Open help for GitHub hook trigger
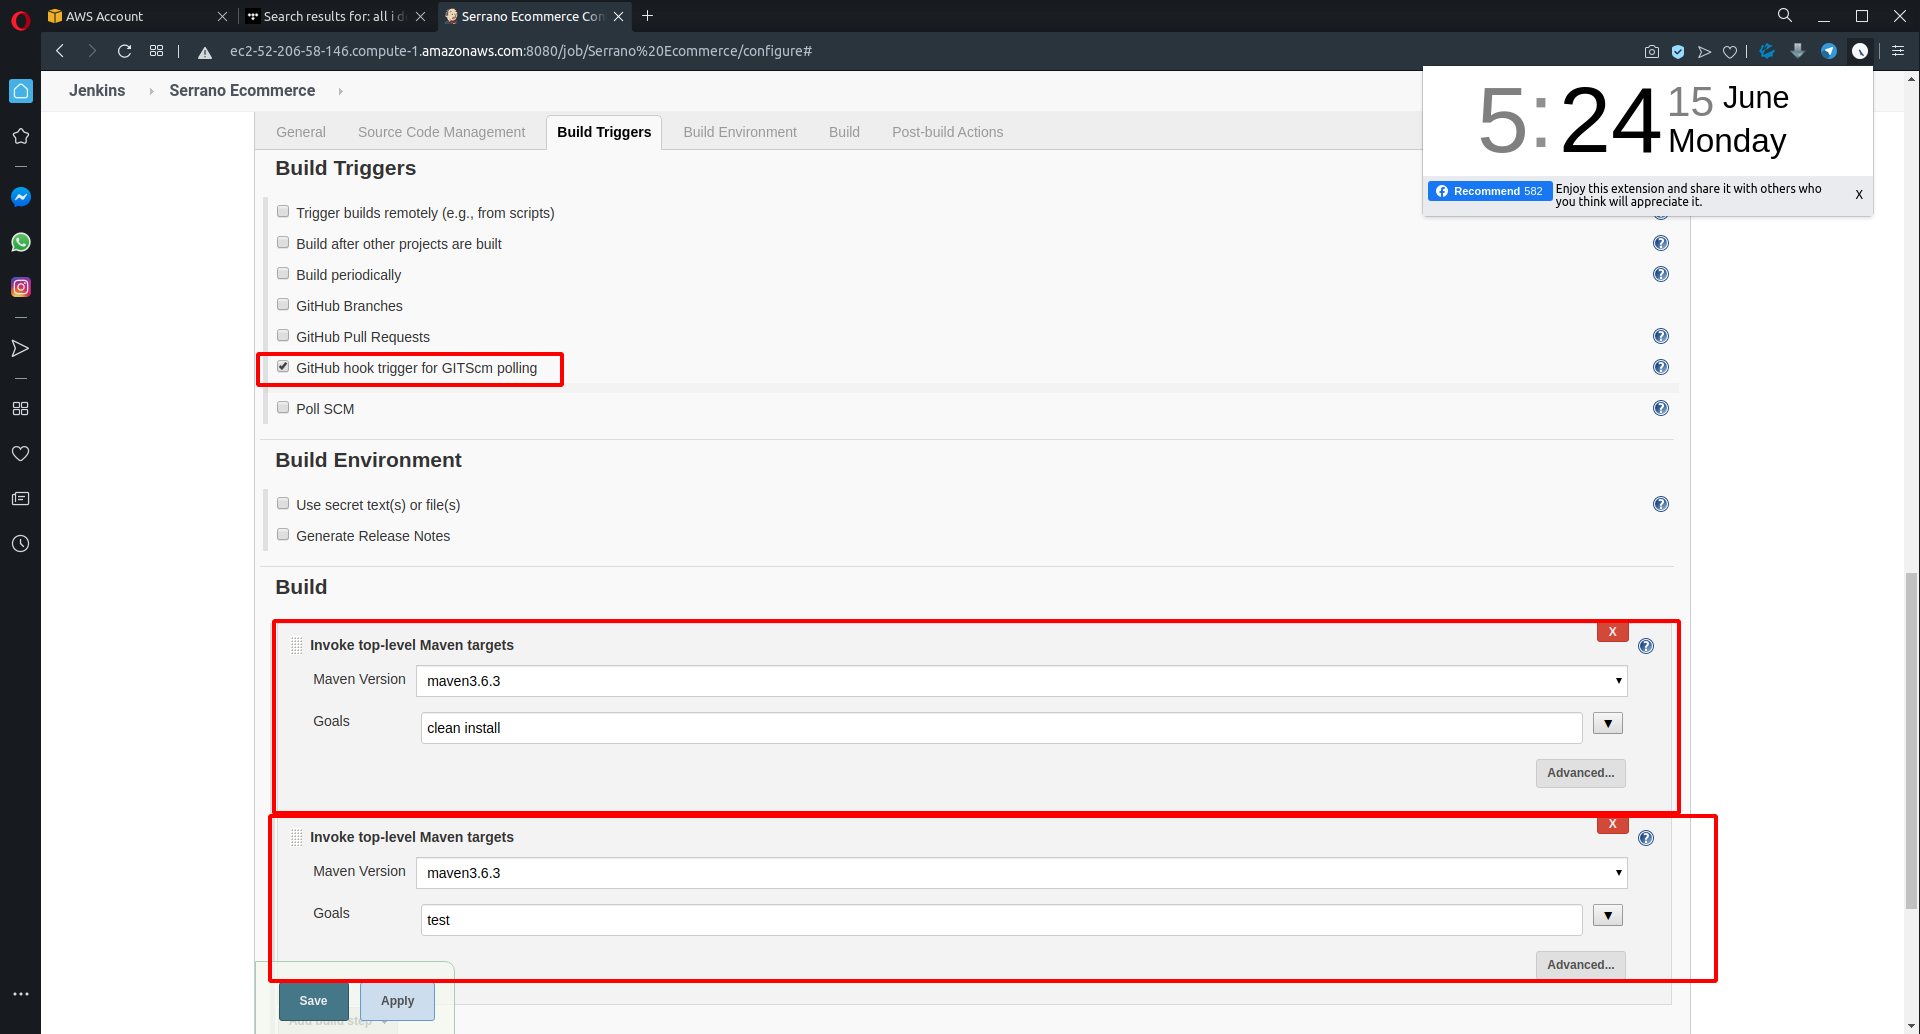The width and height of the screenshot is (1920, 1034). 1661,367
